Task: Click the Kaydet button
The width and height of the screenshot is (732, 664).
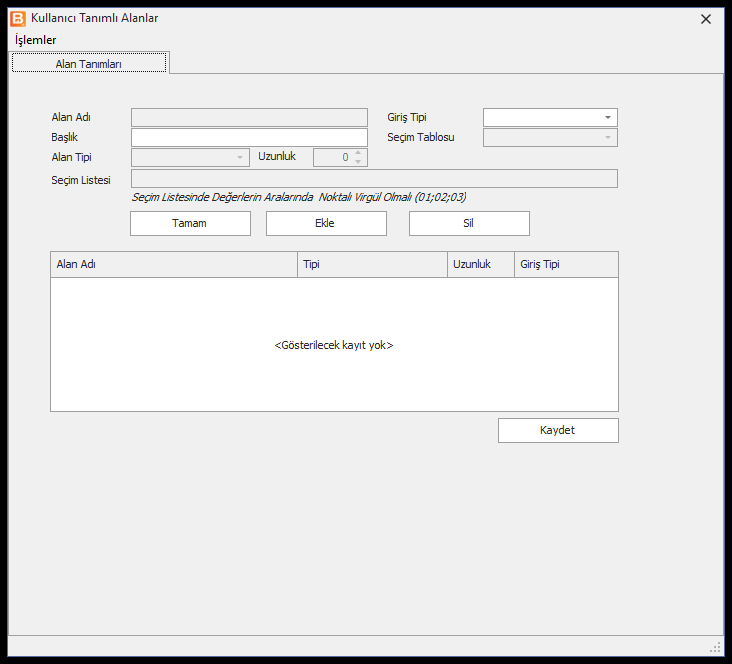Action: [x=558, y=430]
